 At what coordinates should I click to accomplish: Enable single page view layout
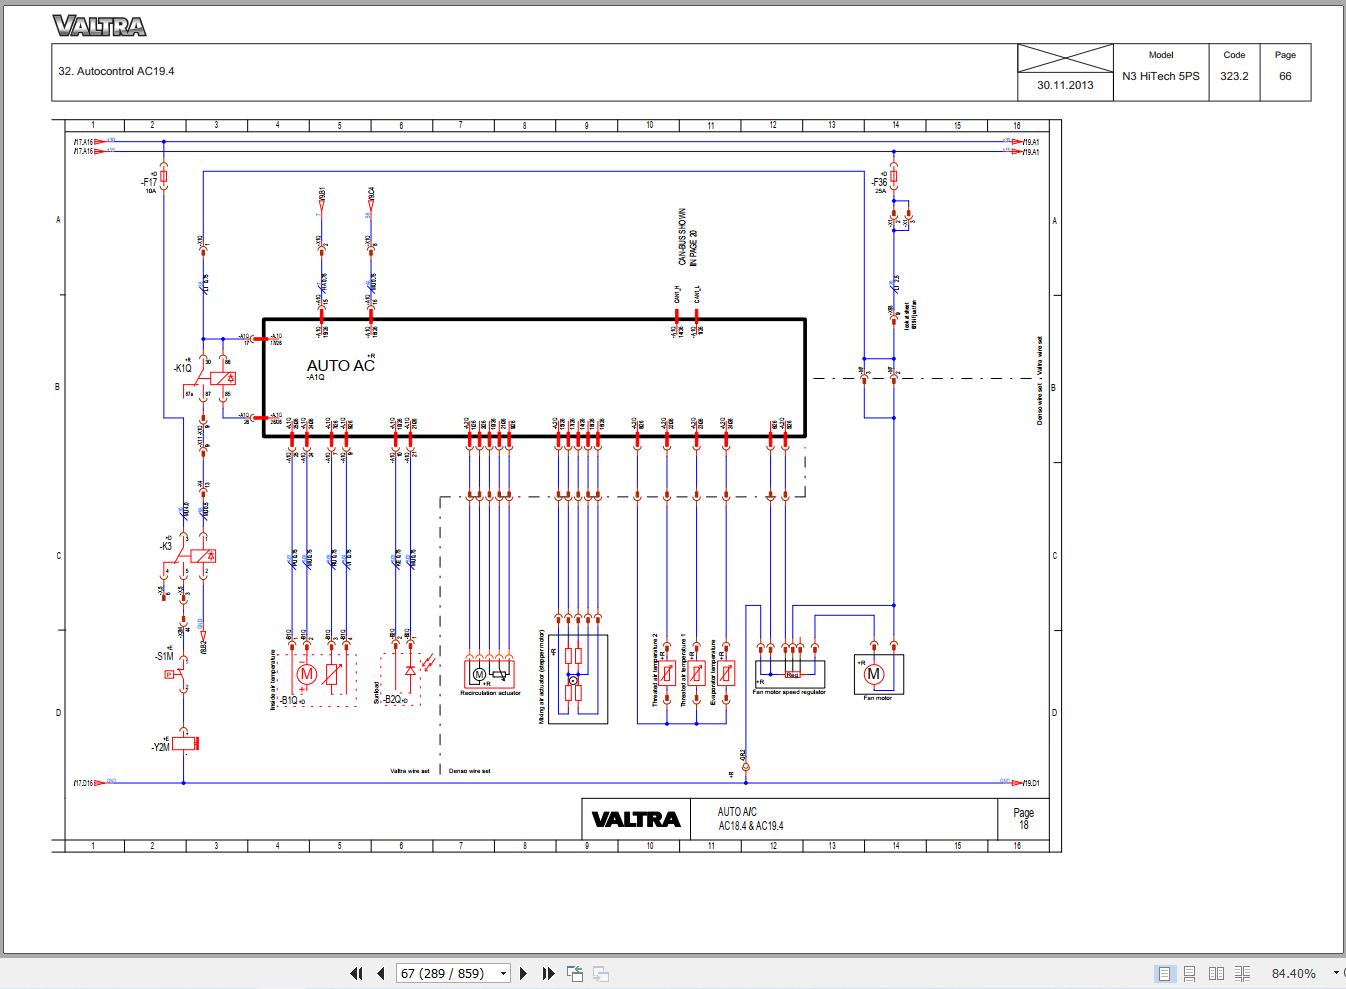click(1164, 973)
